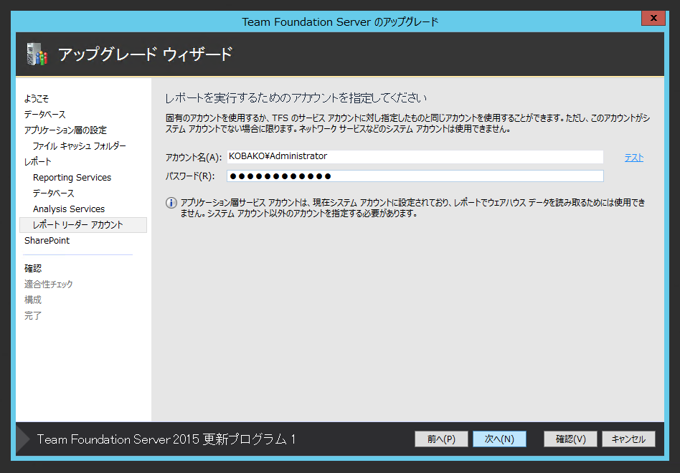Click the テスト link
Screen dimensions: 680x473
634,158
